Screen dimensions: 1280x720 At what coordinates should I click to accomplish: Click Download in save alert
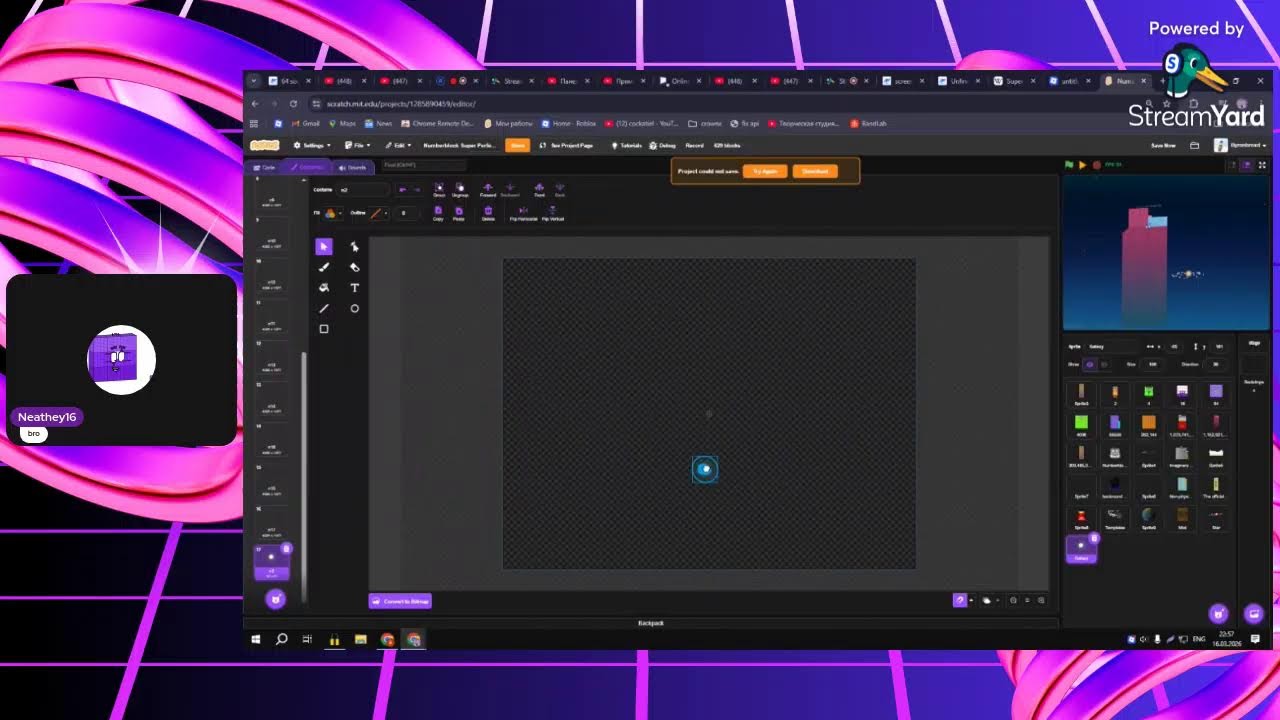(815, 171)
